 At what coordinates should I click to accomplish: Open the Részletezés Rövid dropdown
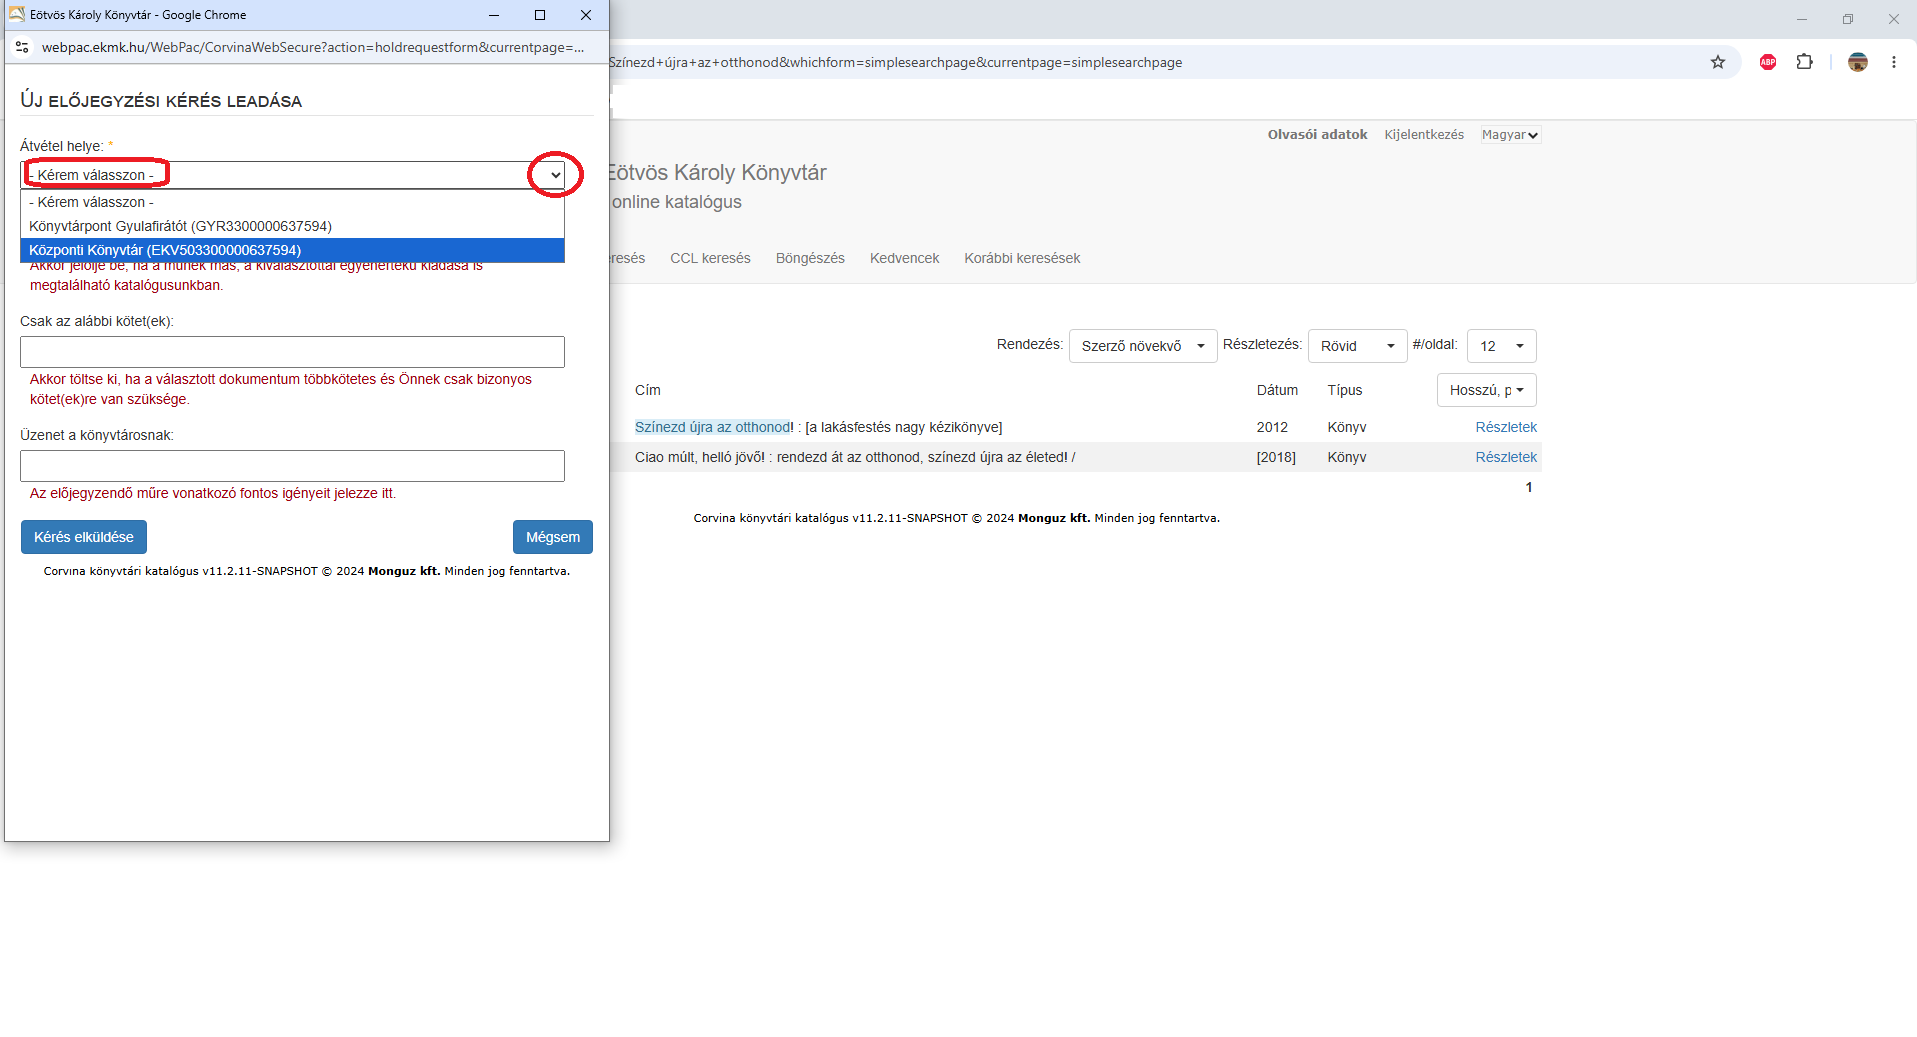coord(1357,346)
